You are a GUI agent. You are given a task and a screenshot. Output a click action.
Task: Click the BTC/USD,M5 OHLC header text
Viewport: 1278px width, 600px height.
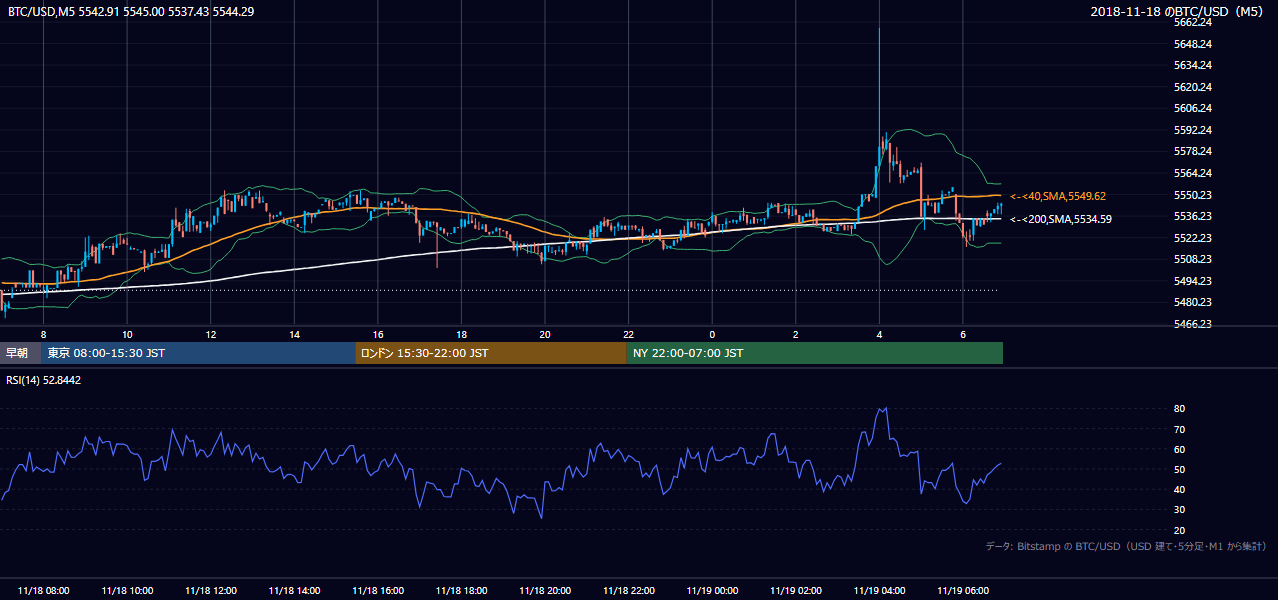[x=130, y=11]
